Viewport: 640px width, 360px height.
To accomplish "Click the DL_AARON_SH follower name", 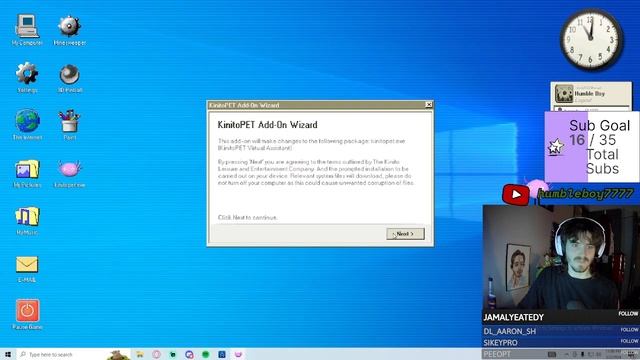I will click(x=509, y=331).
